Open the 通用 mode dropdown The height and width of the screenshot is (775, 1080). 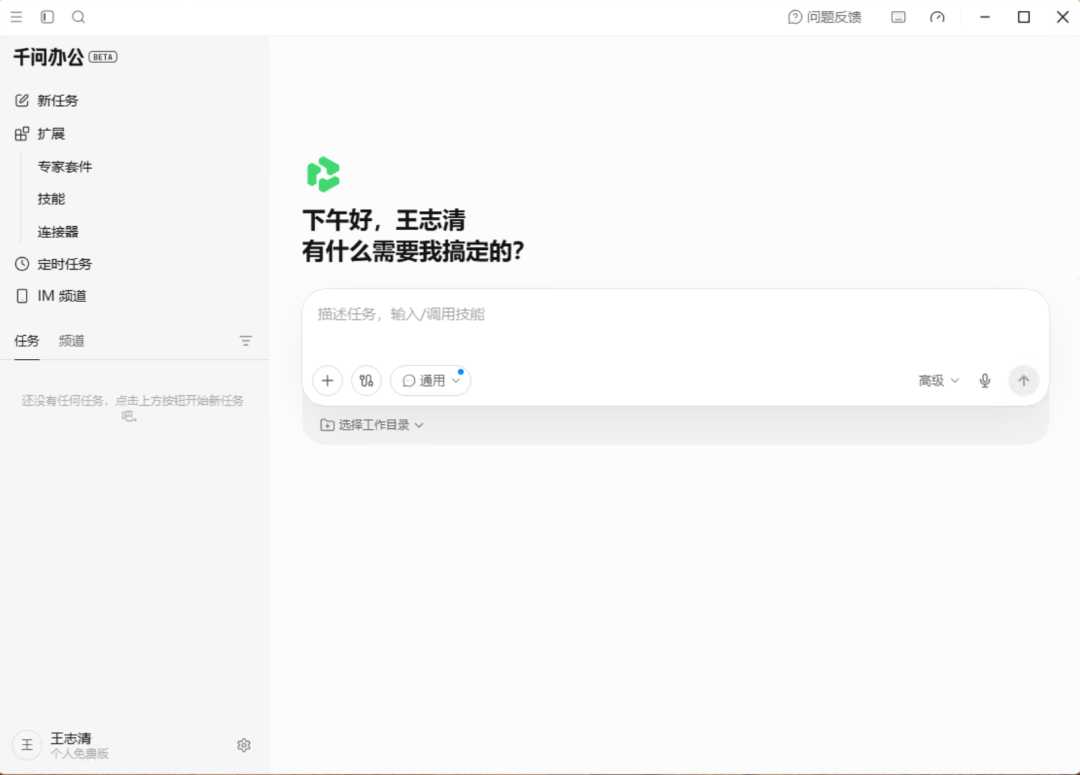(430, 380)
